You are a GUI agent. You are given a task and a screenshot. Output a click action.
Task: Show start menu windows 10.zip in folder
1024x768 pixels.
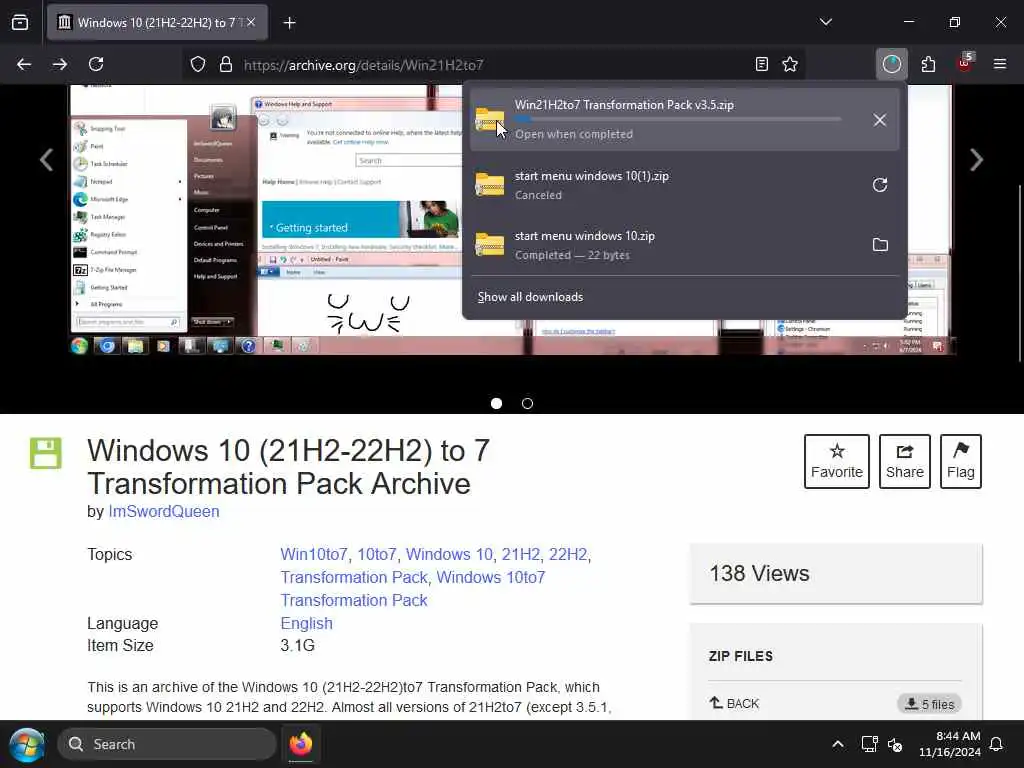(880, 245)
